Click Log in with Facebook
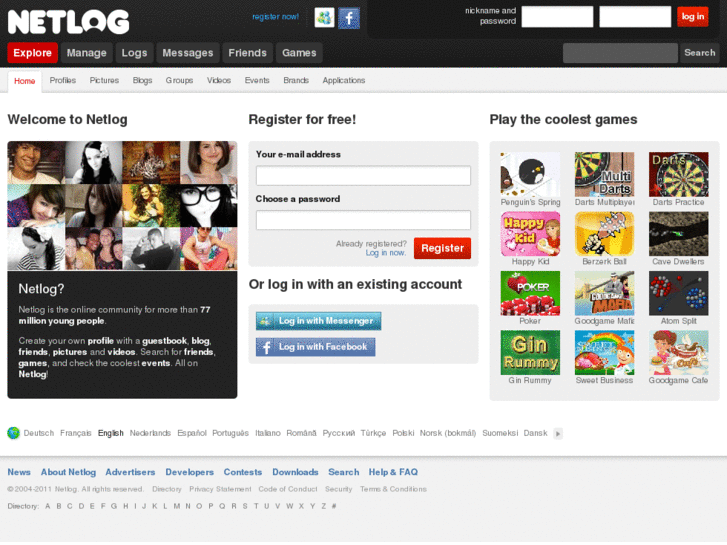The height and width of the screenshot is (545, 727). point(315,347)
